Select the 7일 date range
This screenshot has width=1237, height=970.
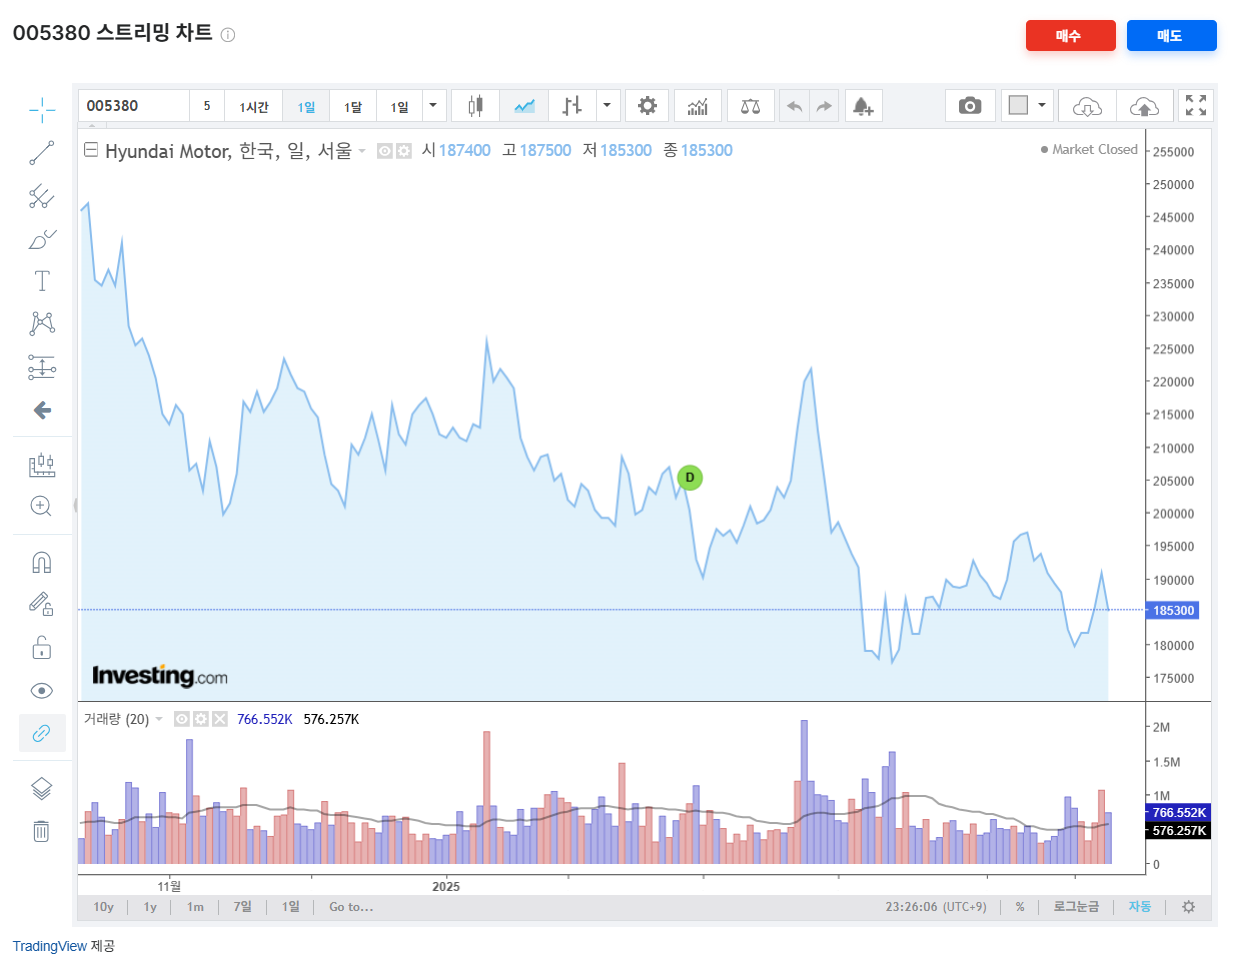[x=243, y=907]
